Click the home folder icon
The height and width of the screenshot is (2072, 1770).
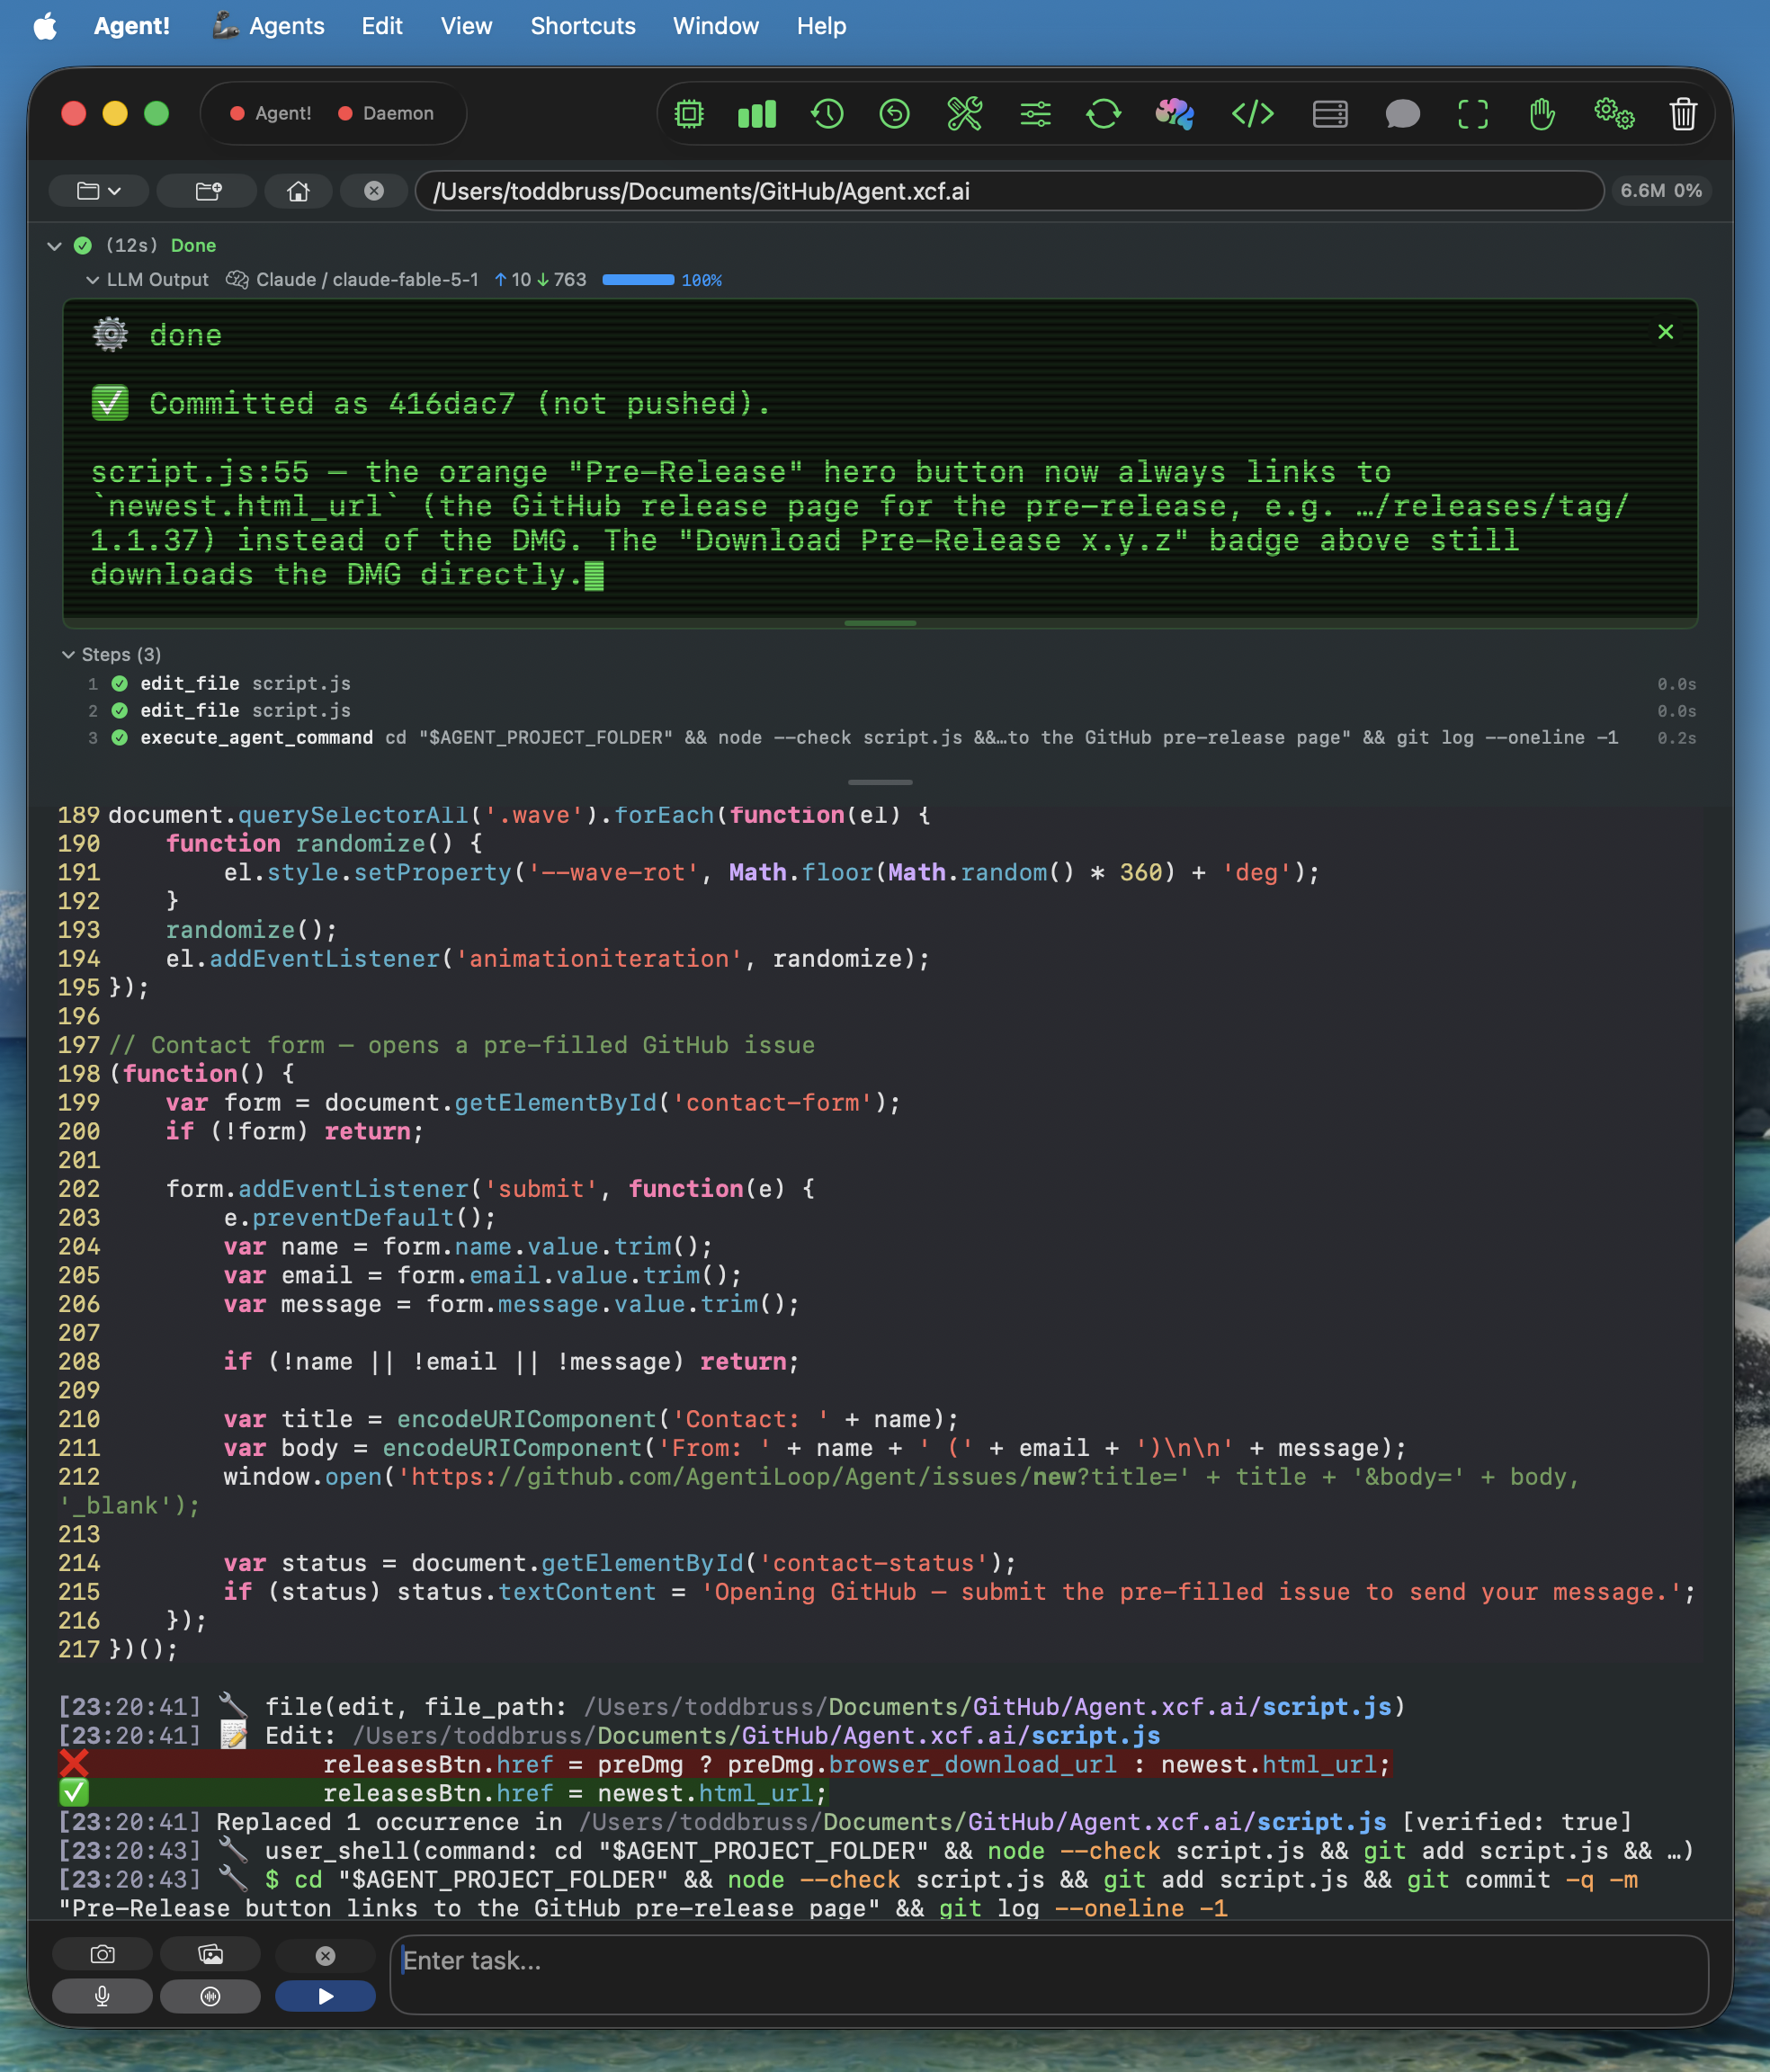298,190
